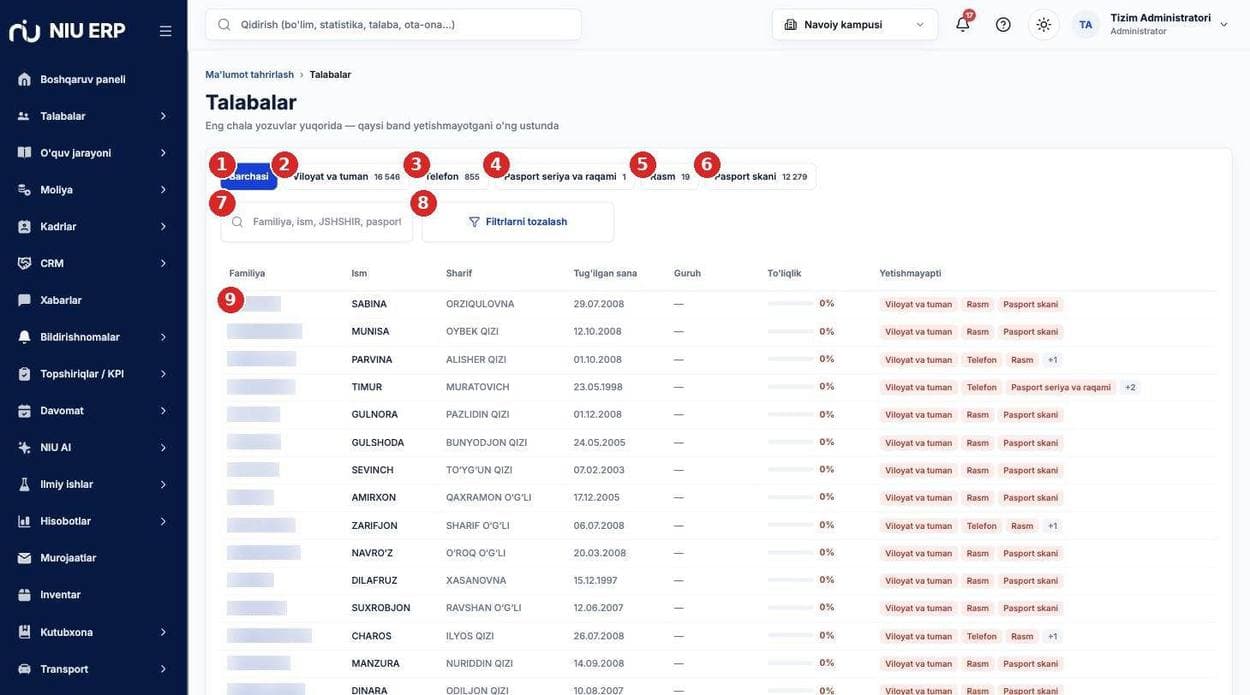Viewport: 1250px width, 695px height.
Task: Filter by Pasport seriya va raqami tab
Action: [x=564, y=177]
